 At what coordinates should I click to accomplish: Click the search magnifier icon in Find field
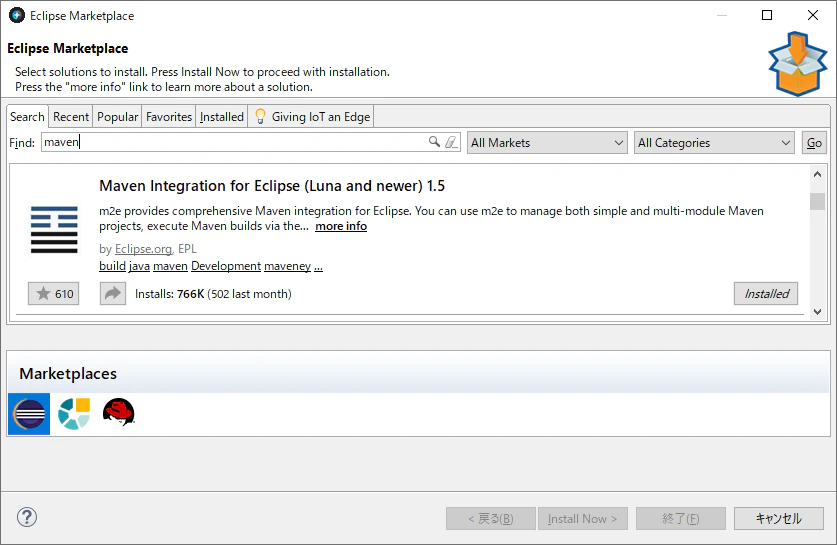pos(434,142)
